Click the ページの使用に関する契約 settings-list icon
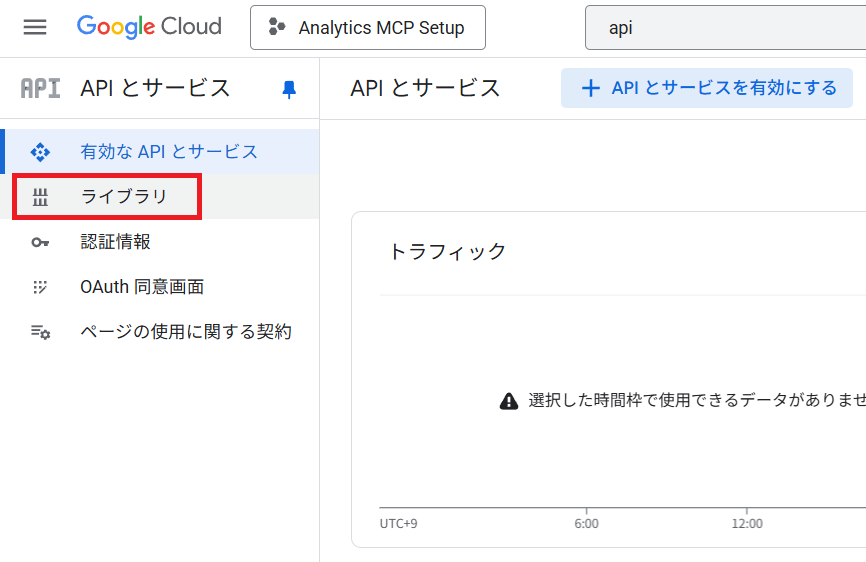Image resolution: width=866 pixels, height=562 pixels. (40, 332)
